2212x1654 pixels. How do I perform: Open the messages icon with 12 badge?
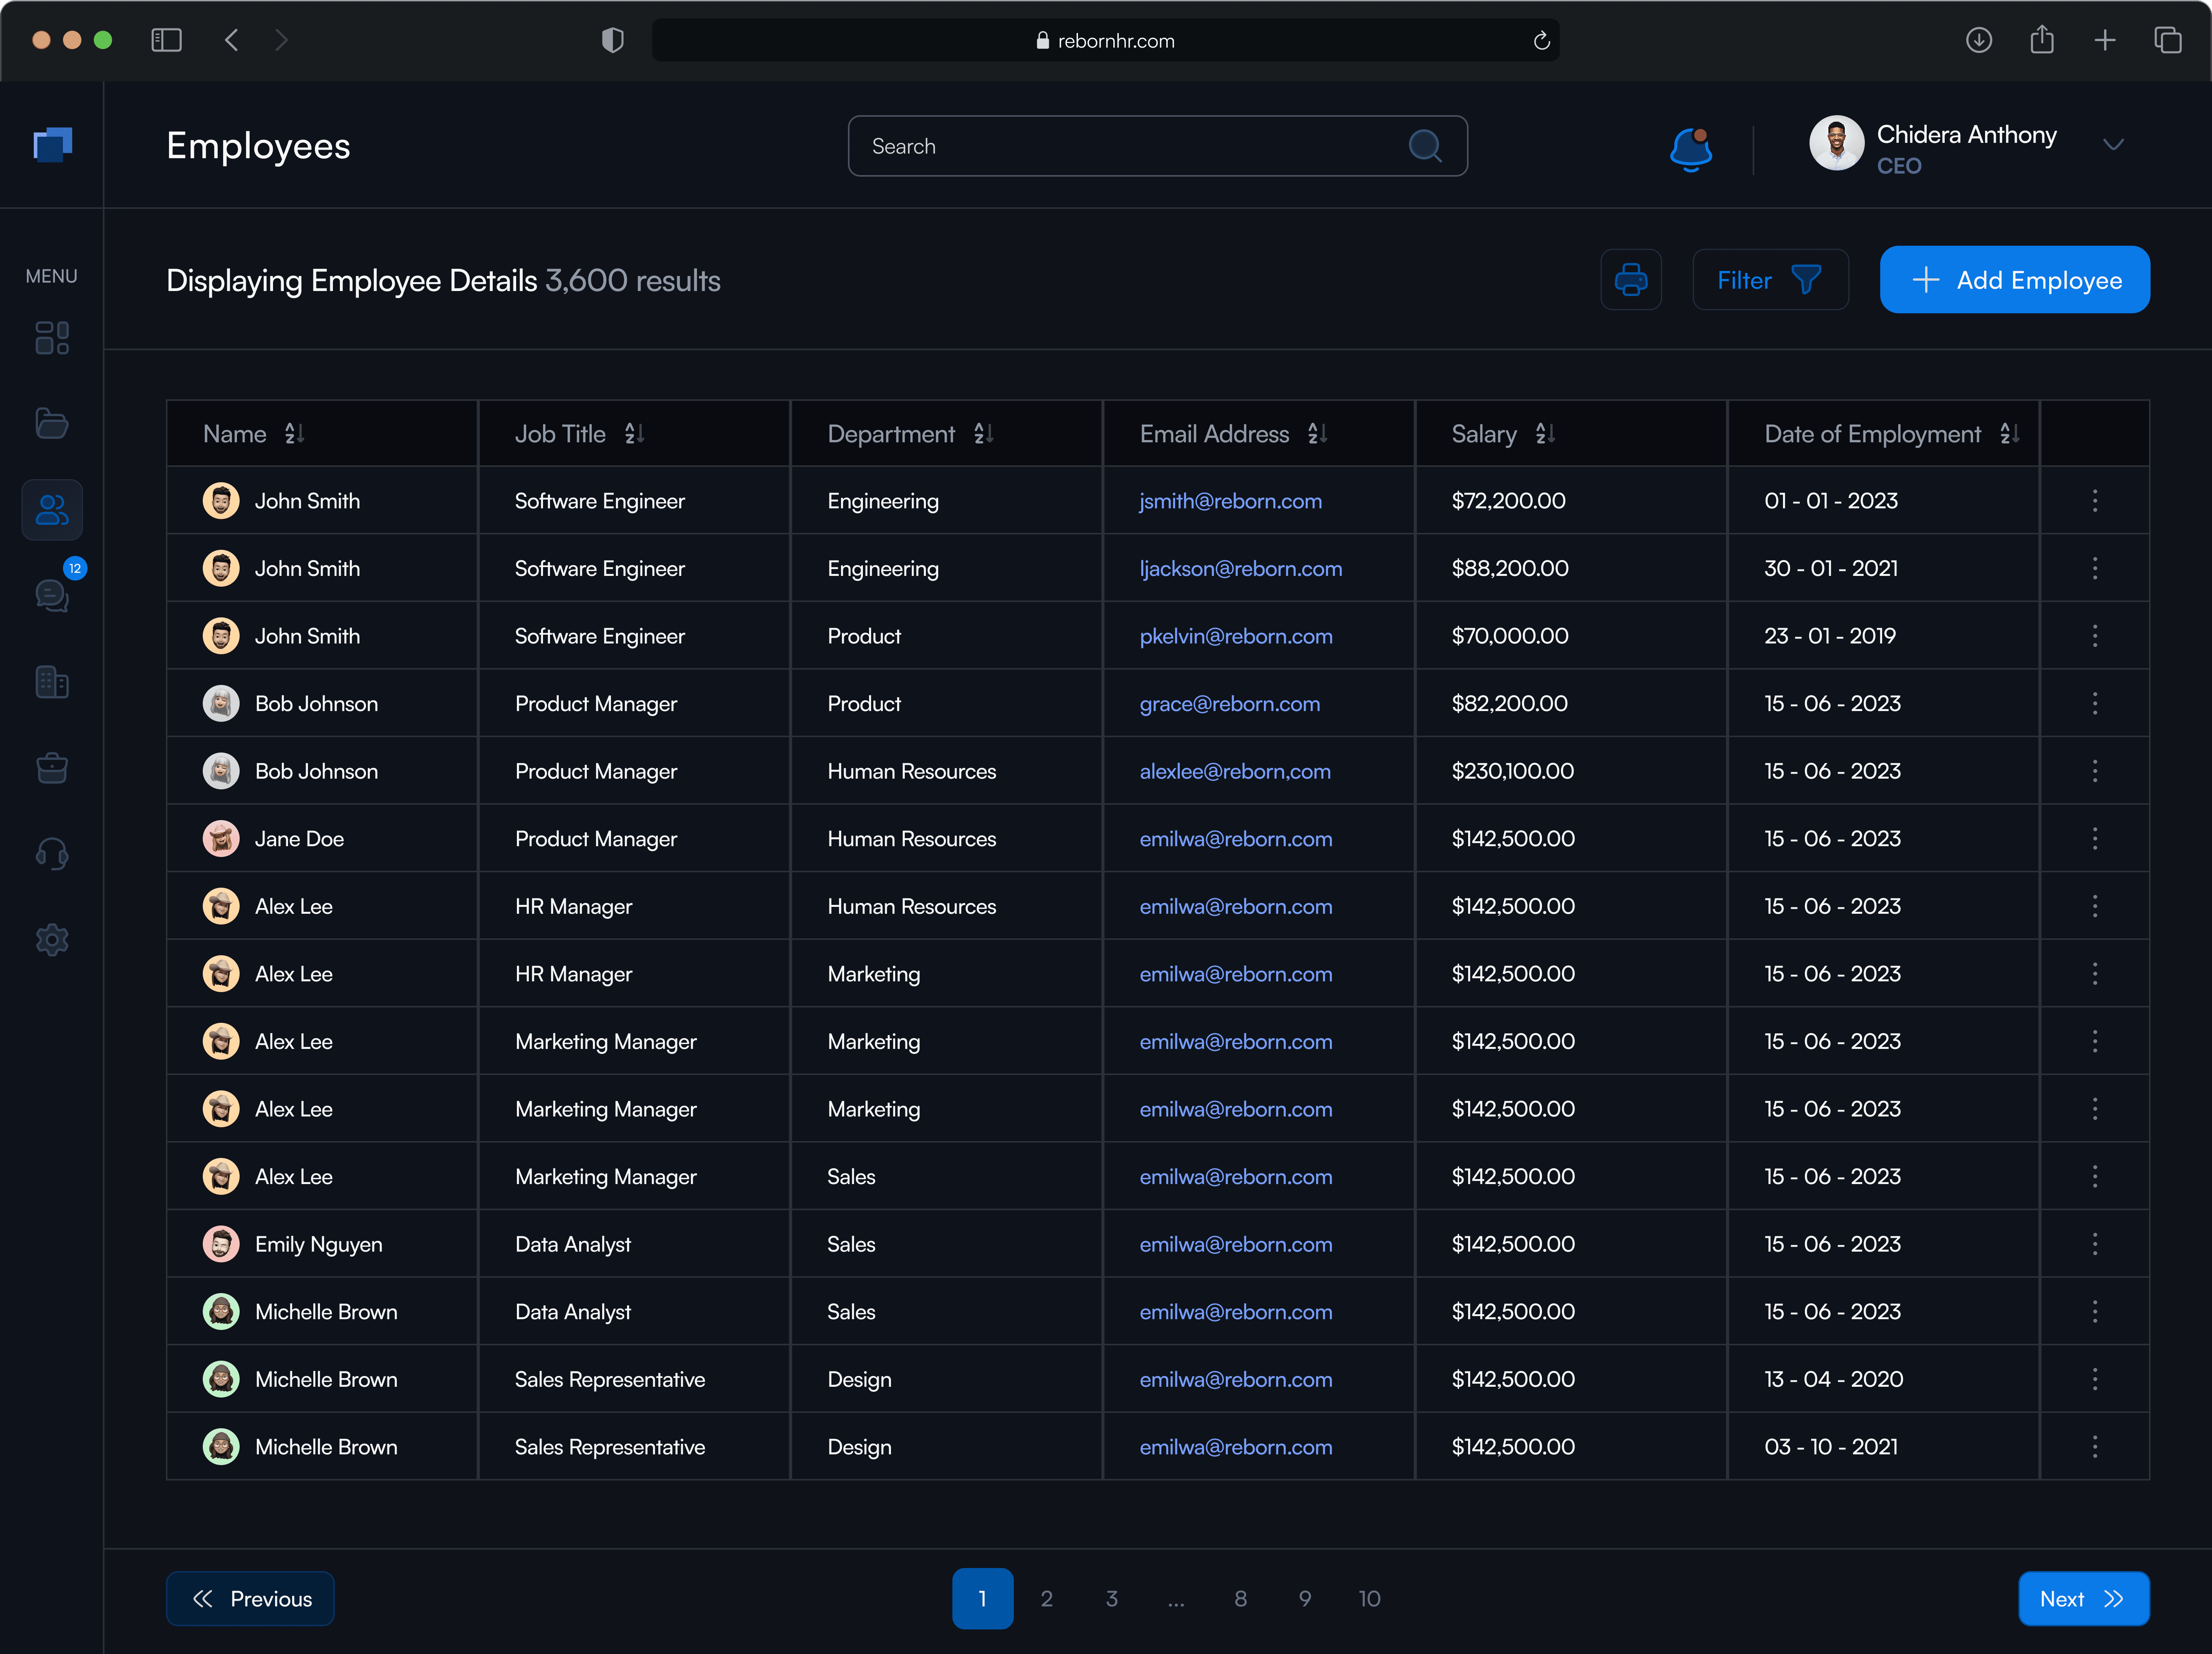point(52,595)
